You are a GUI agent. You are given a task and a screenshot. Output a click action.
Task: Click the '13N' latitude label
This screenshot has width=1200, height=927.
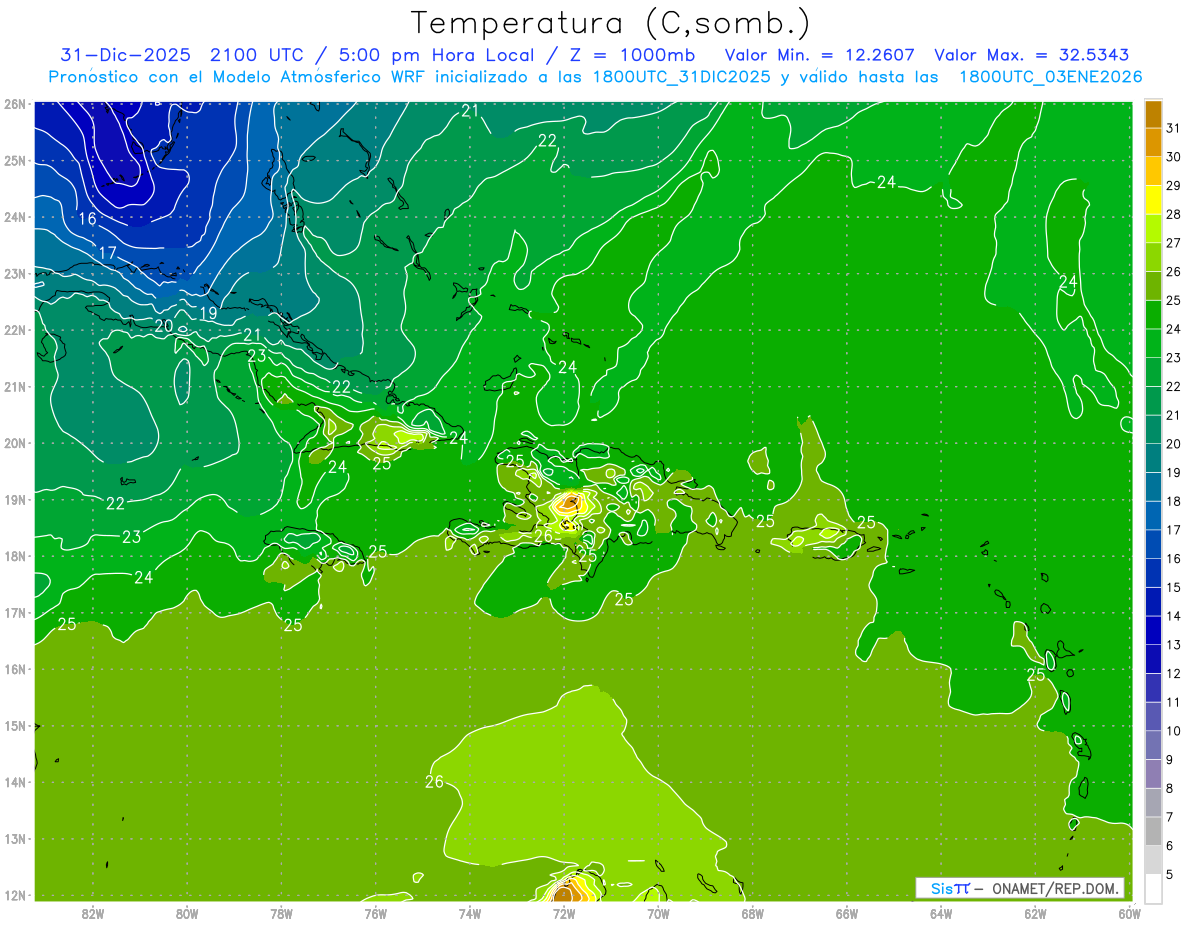click(15, 839)
